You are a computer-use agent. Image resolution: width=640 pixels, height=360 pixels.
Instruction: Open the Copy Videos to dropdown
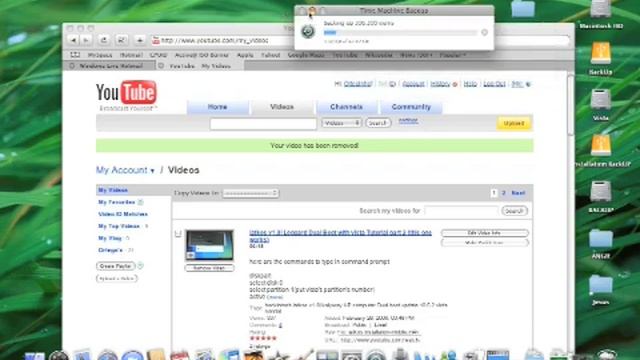tap(250, 193)
